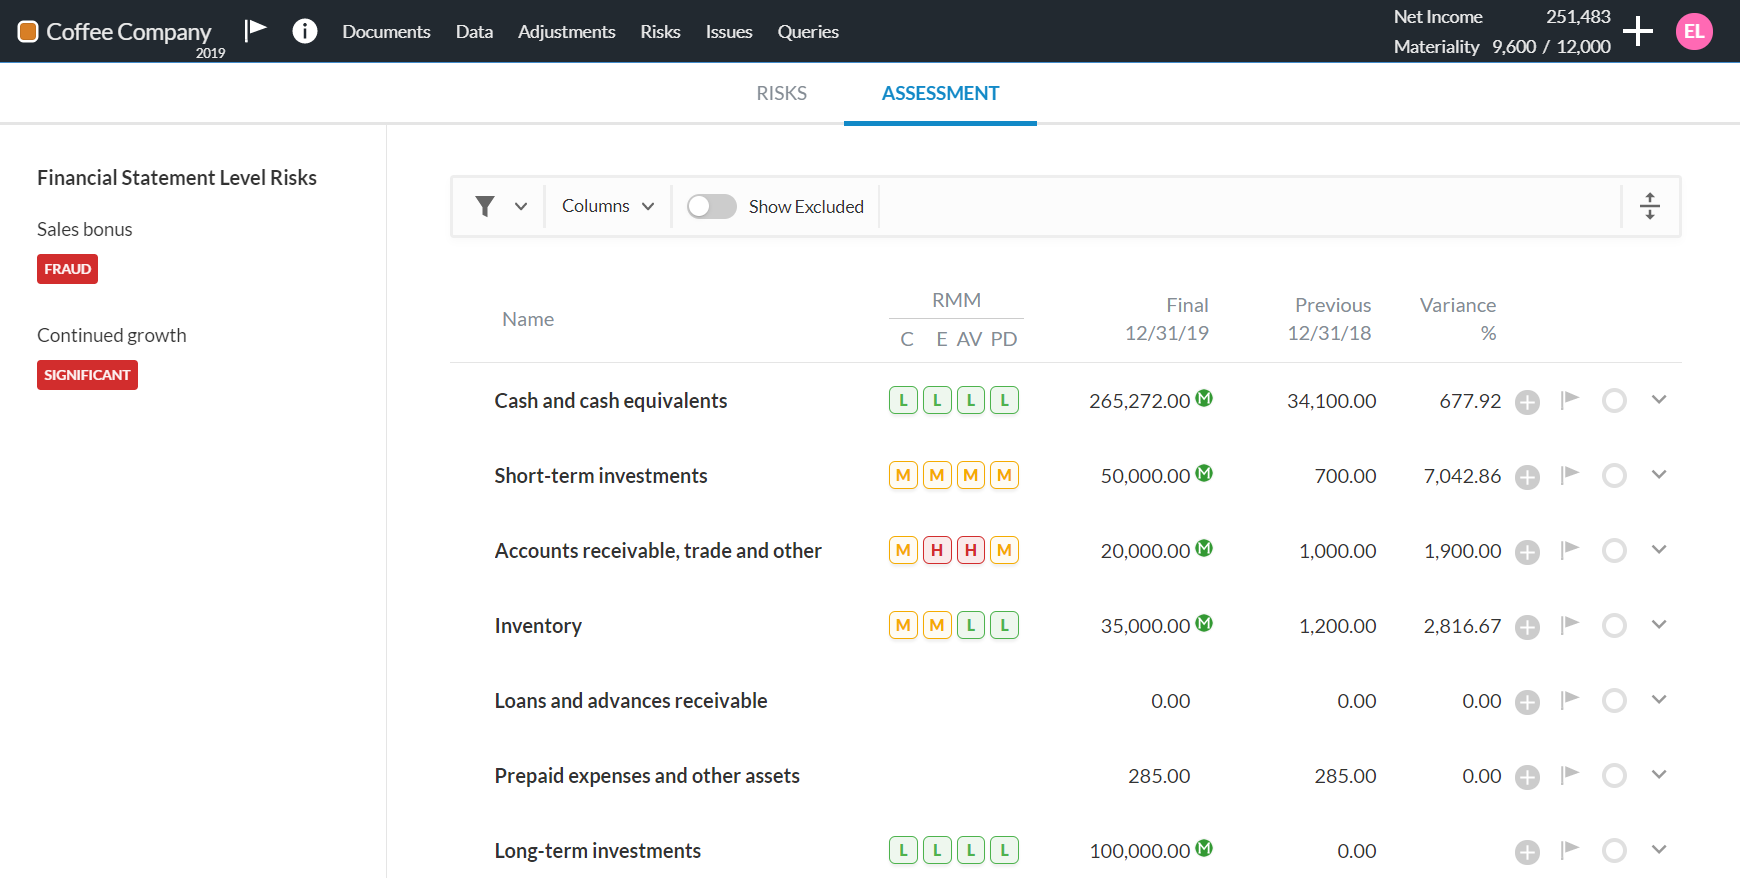Screen dimensions: 1740x878
Task: Expand the Prepaid expenses and other assets row
Action: [1659, 775]
